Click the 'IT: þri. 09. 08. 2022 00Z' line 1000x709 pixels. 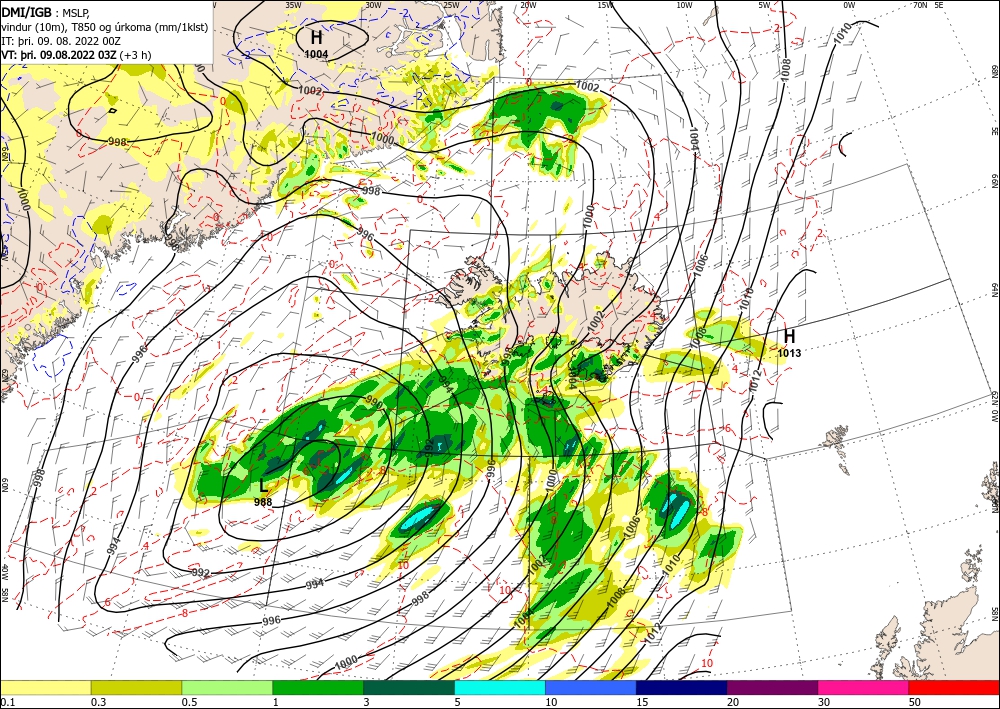tap(61, 40)
